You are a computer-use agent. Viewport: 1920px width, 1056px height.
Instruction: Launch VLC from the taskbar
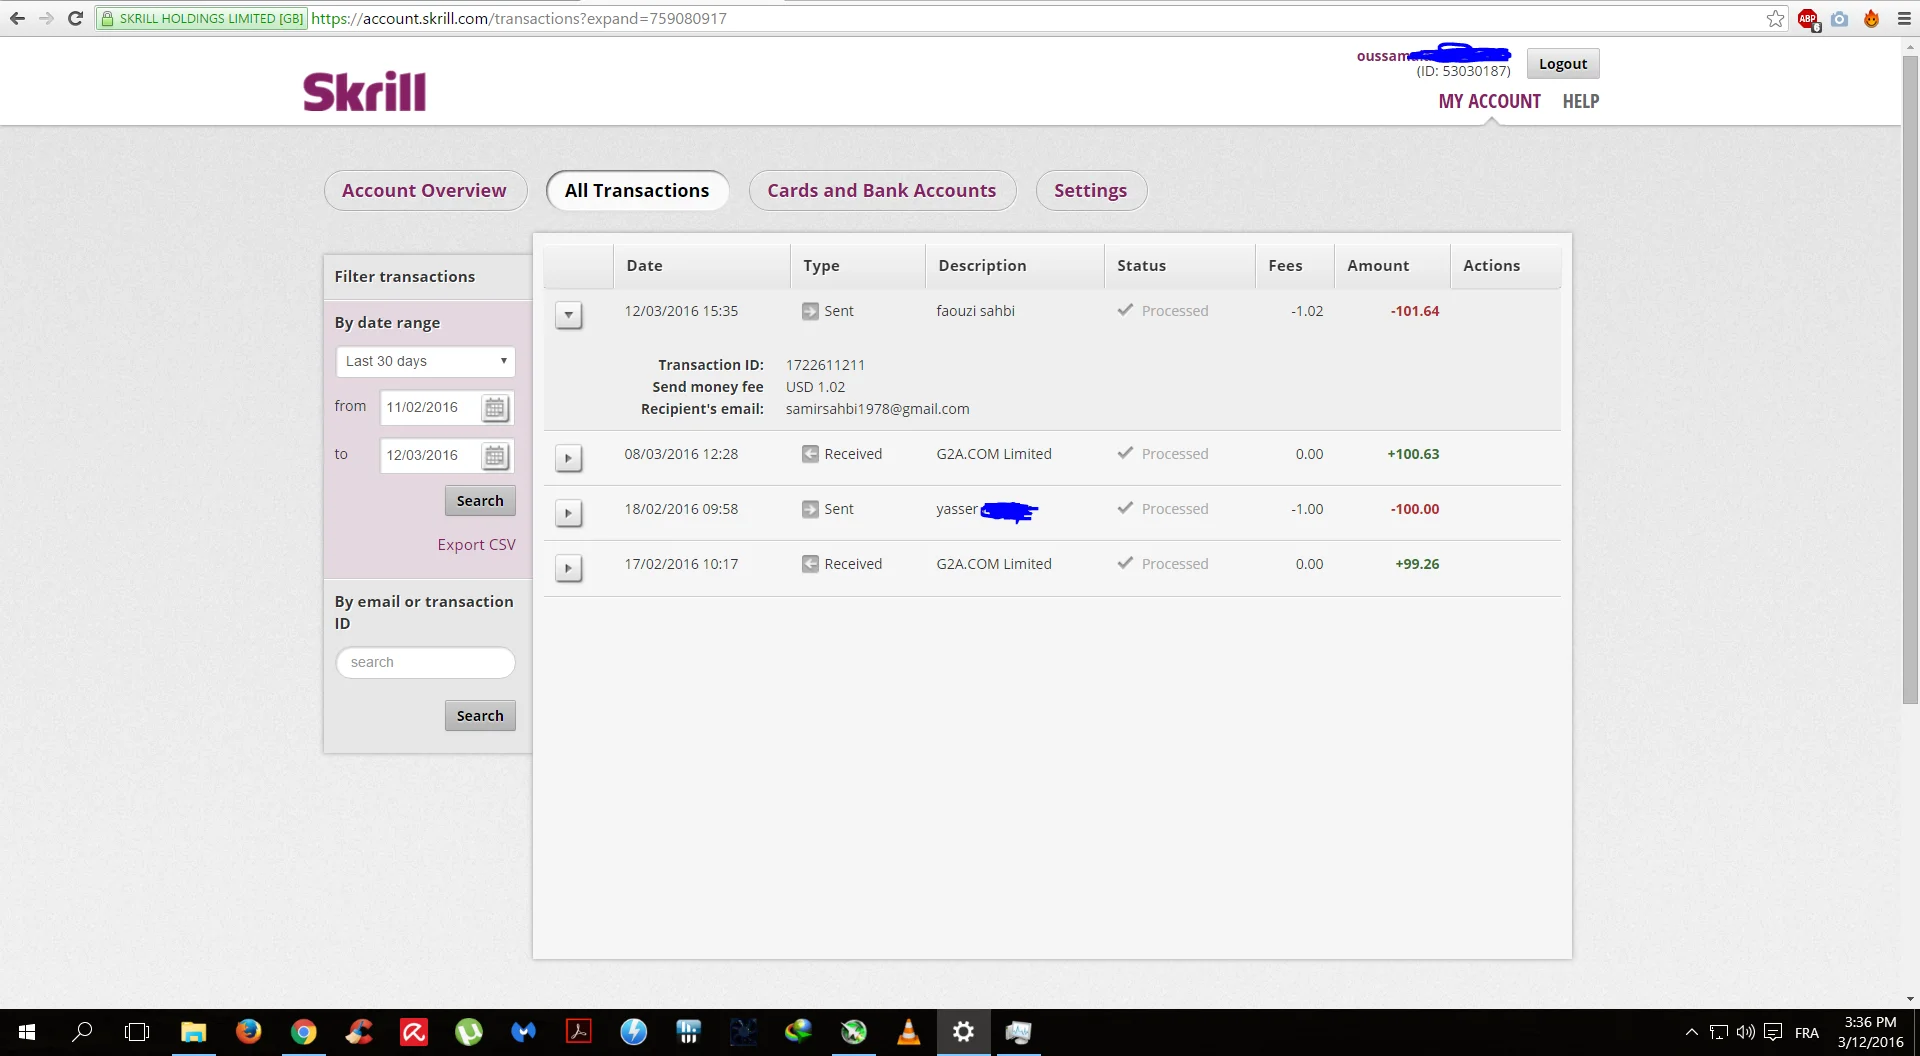(908, 1031)
